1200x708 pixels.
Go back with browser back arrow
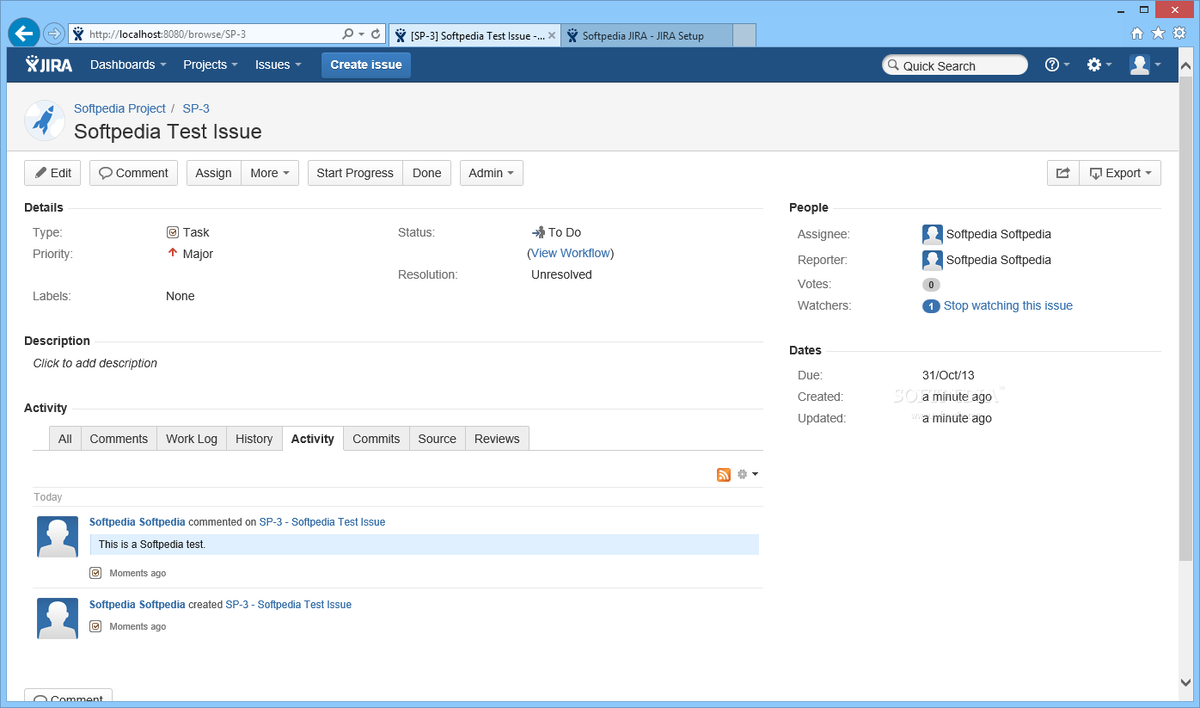pyautogui.click(x=24, y=33)
